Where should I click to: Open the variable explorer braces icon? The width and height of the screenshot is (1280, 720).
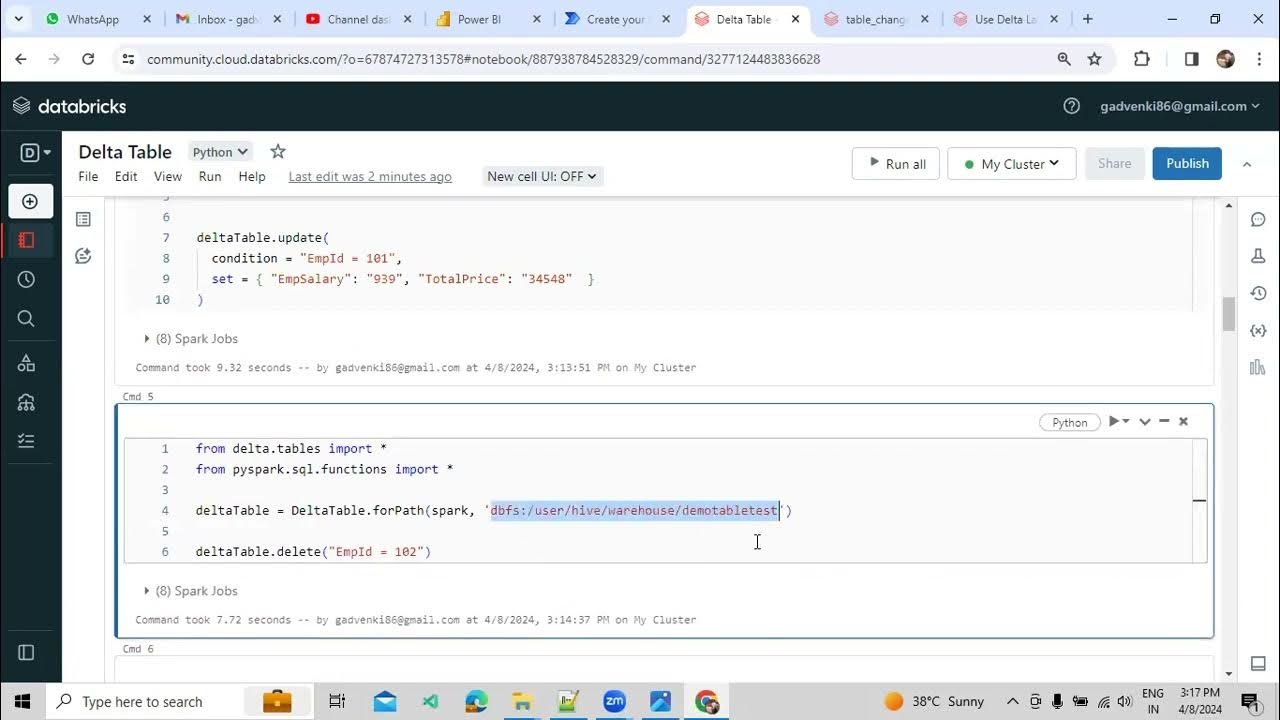(1258, 330)
